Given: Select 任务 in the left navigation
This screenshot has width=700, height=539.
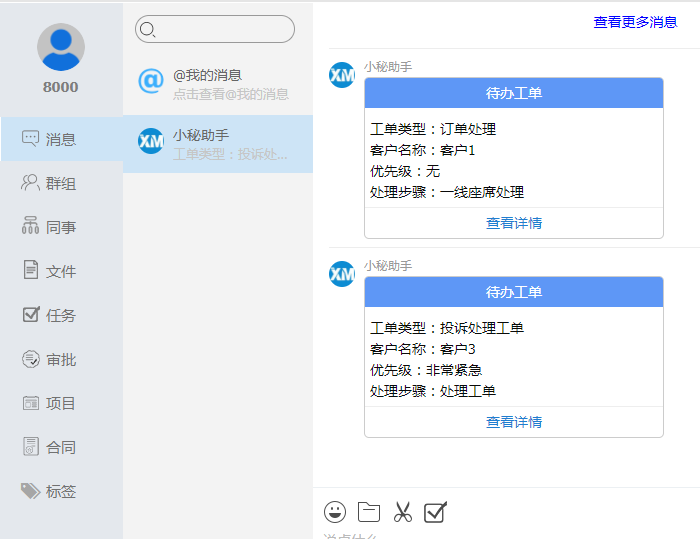Looking at the screenshot, I should click(x=60, y=315).
